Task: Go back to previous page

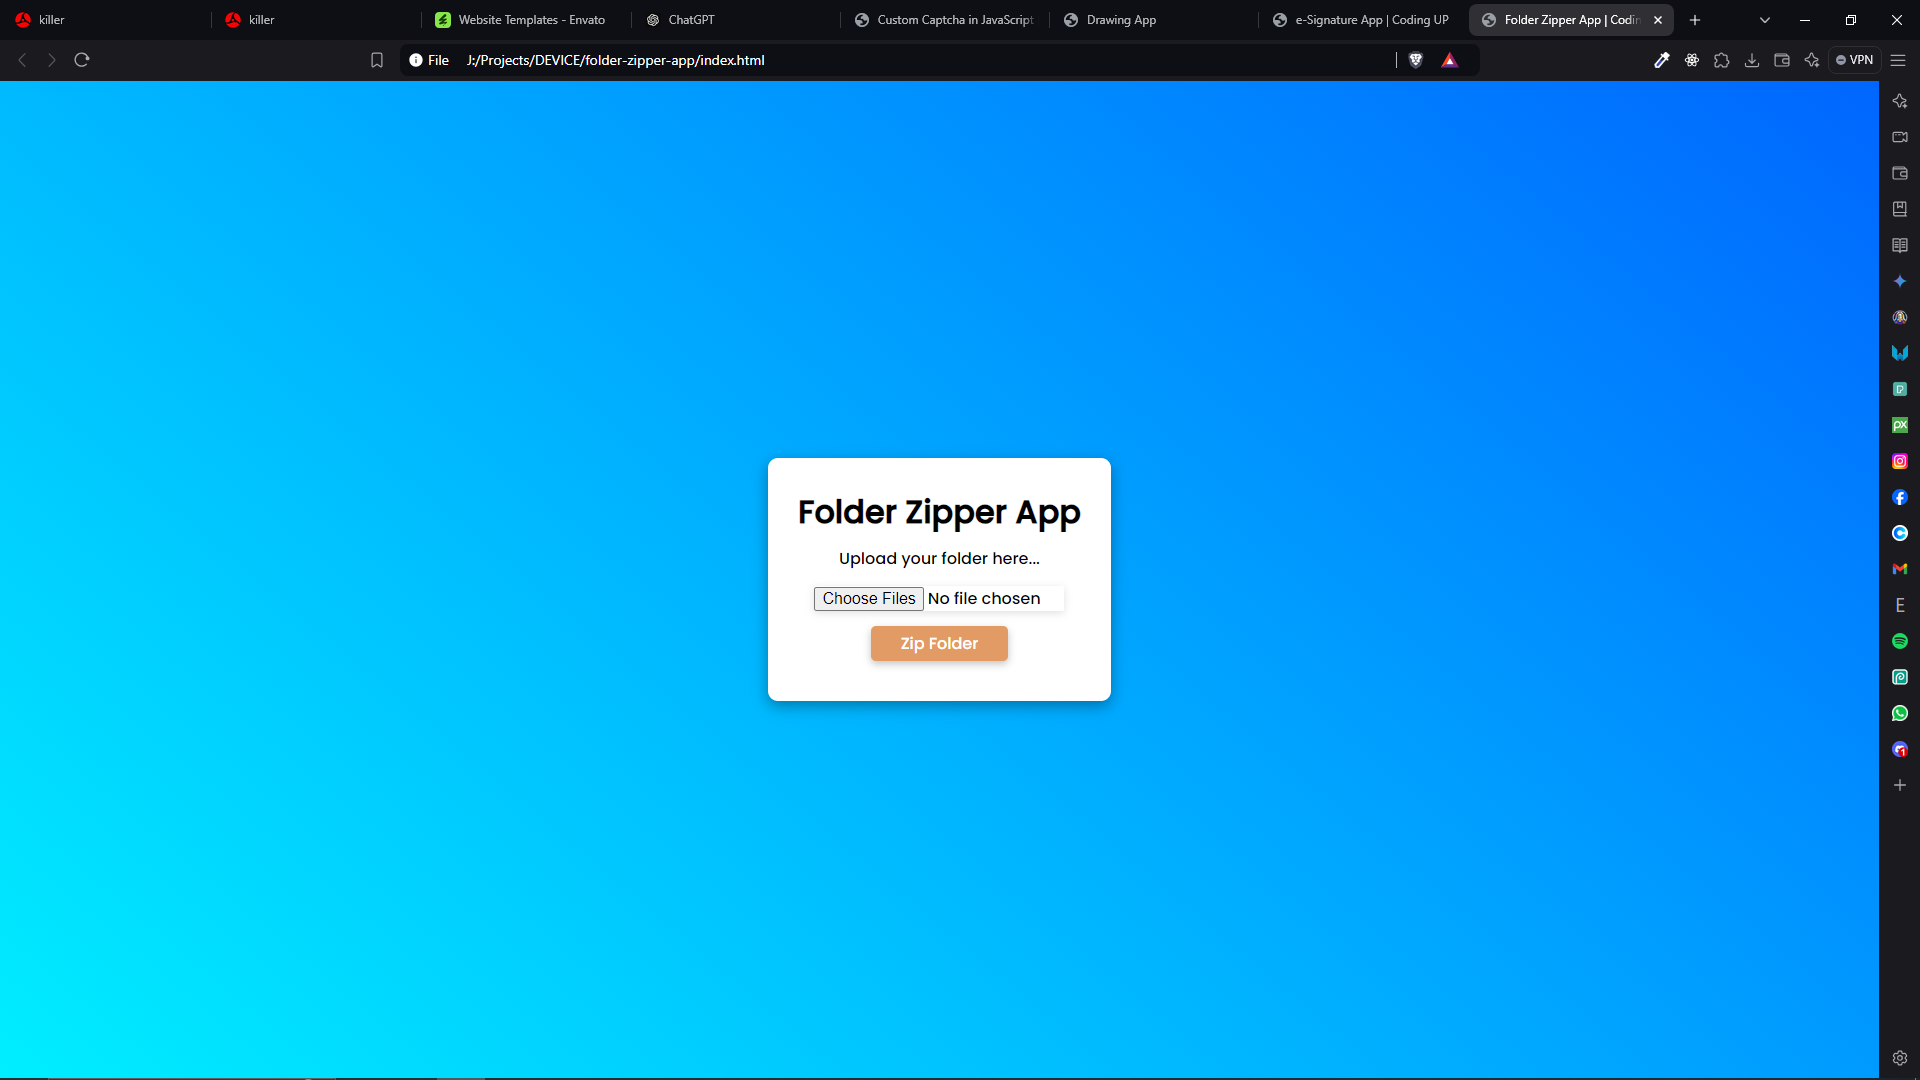Action: point(22,60)
